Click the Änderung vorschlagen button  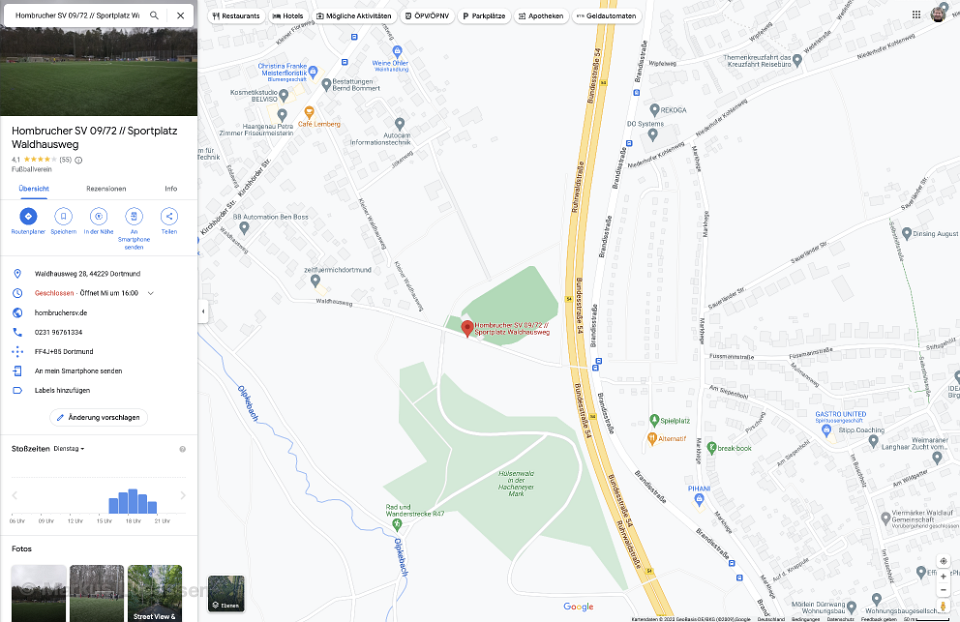99,418
